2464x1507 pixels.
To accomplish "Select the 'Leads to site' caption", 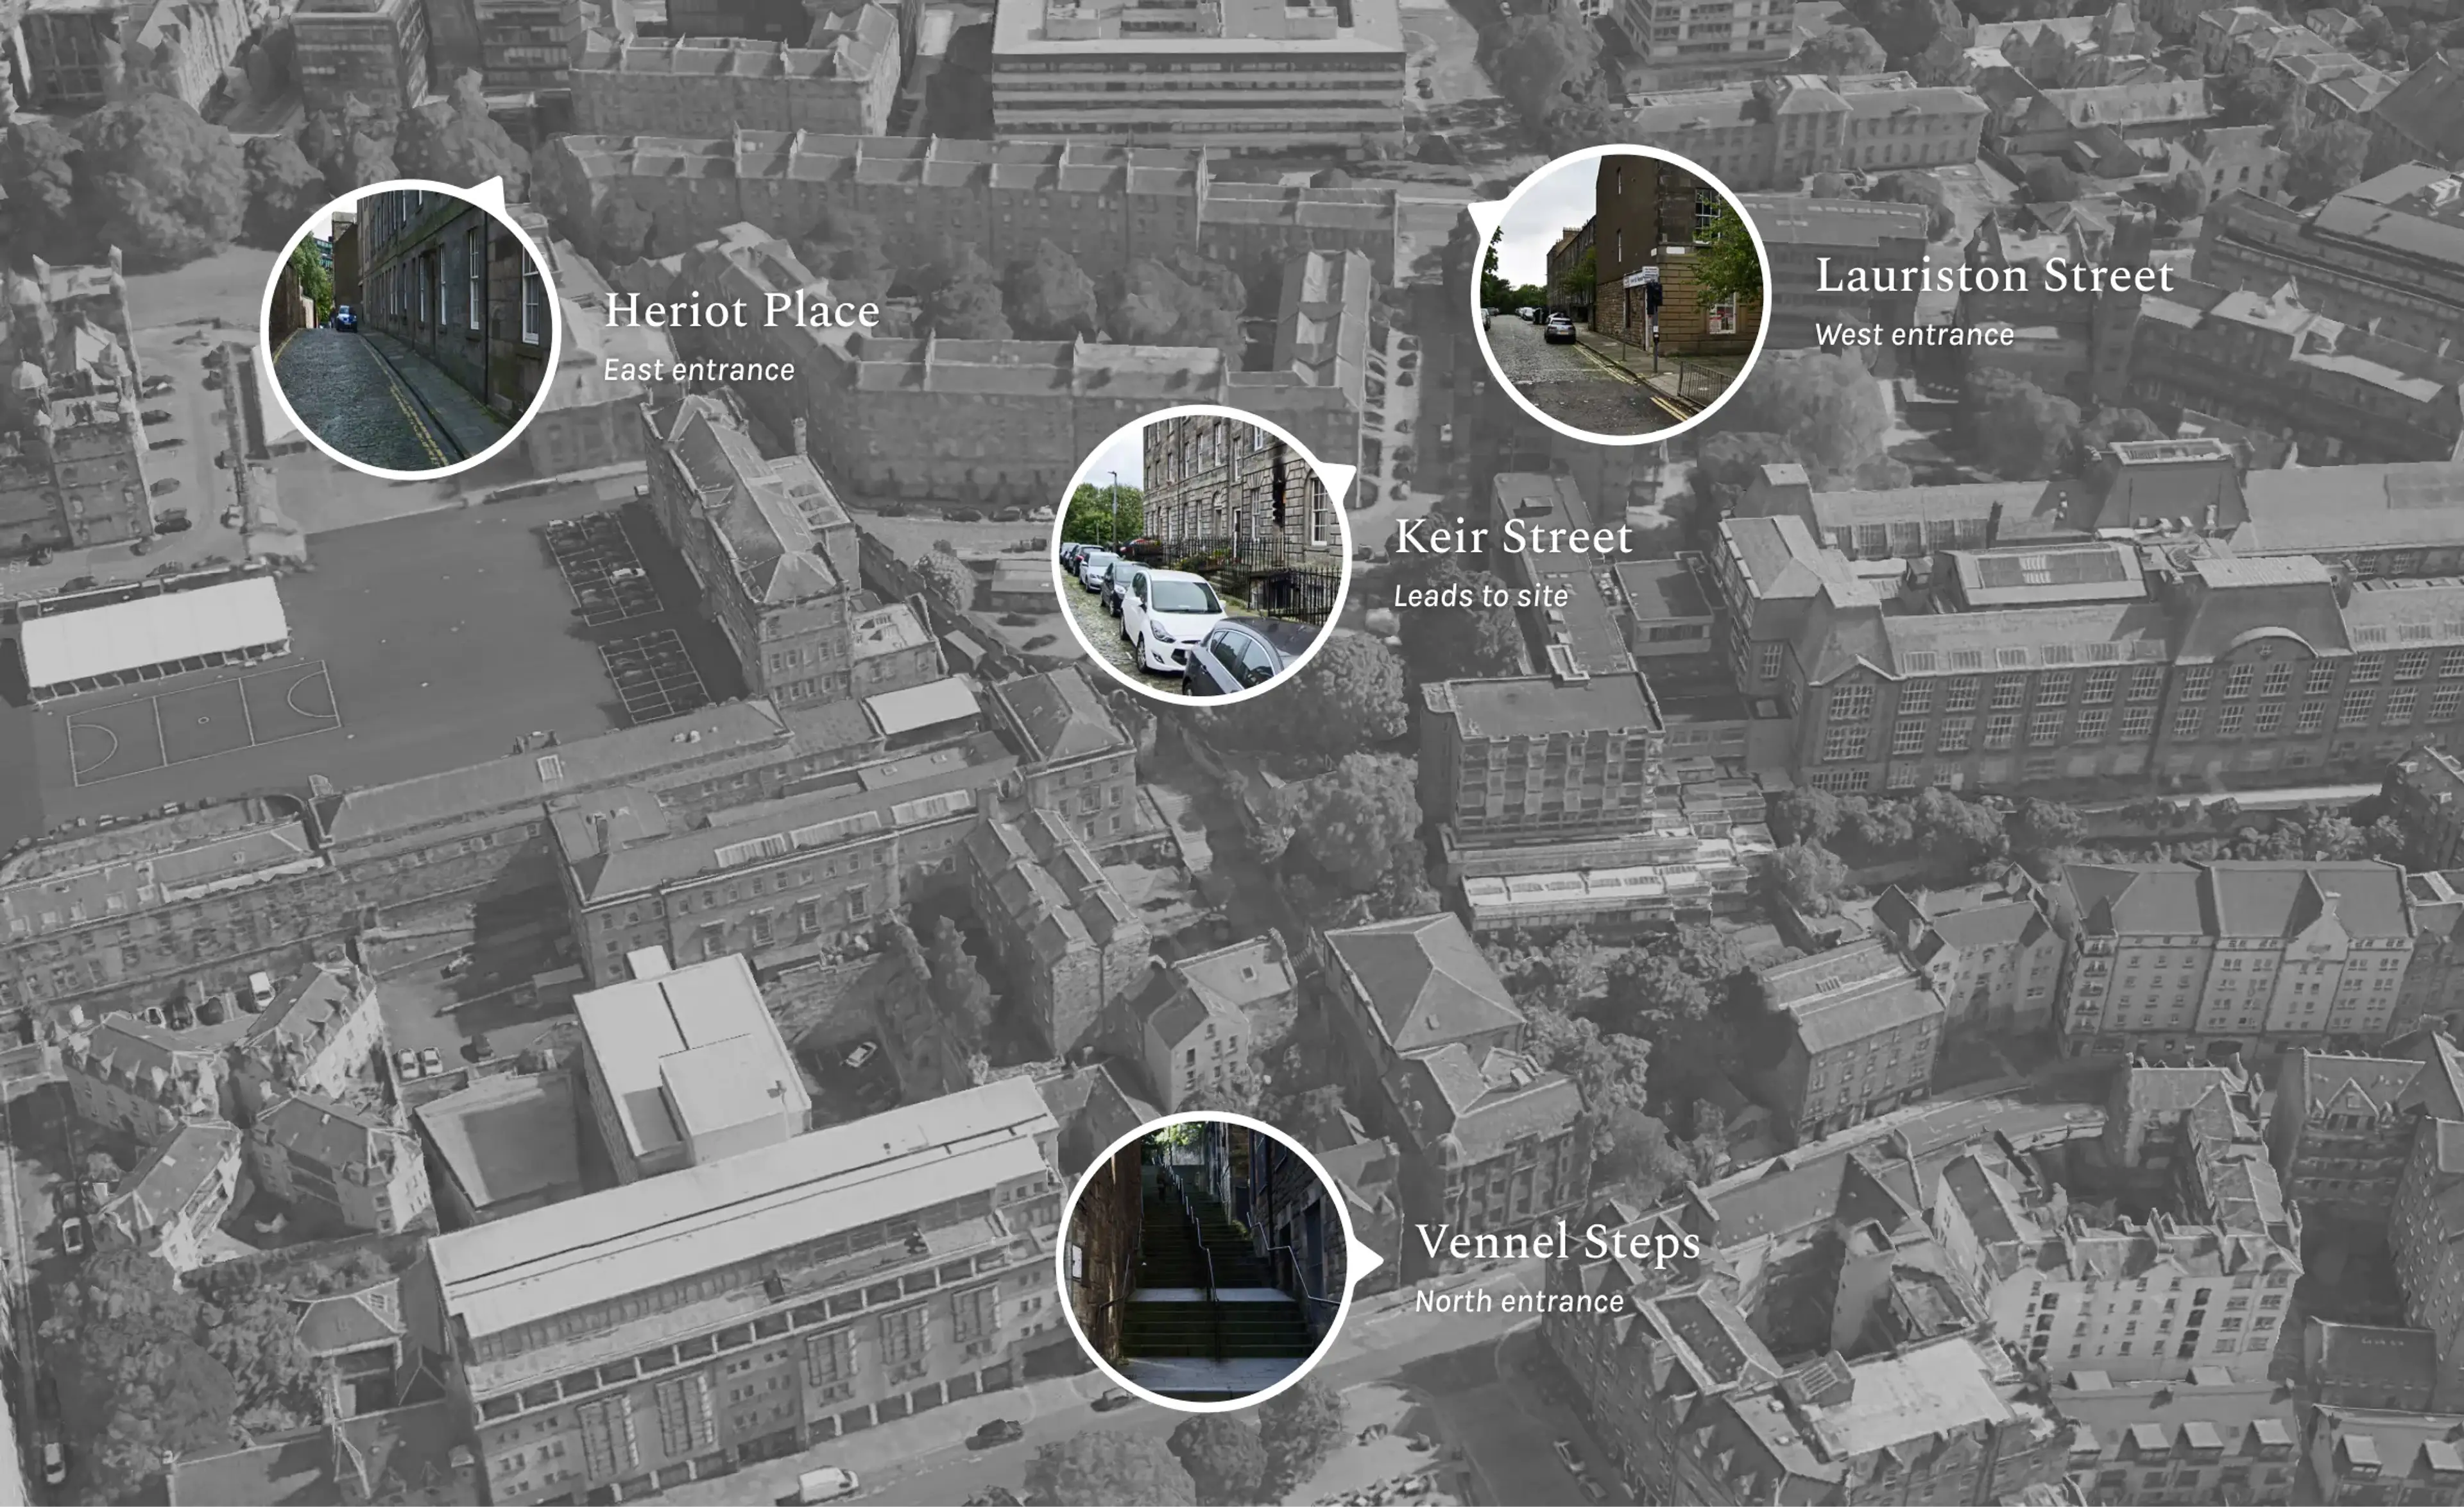I will click(x=1481, y=597).
